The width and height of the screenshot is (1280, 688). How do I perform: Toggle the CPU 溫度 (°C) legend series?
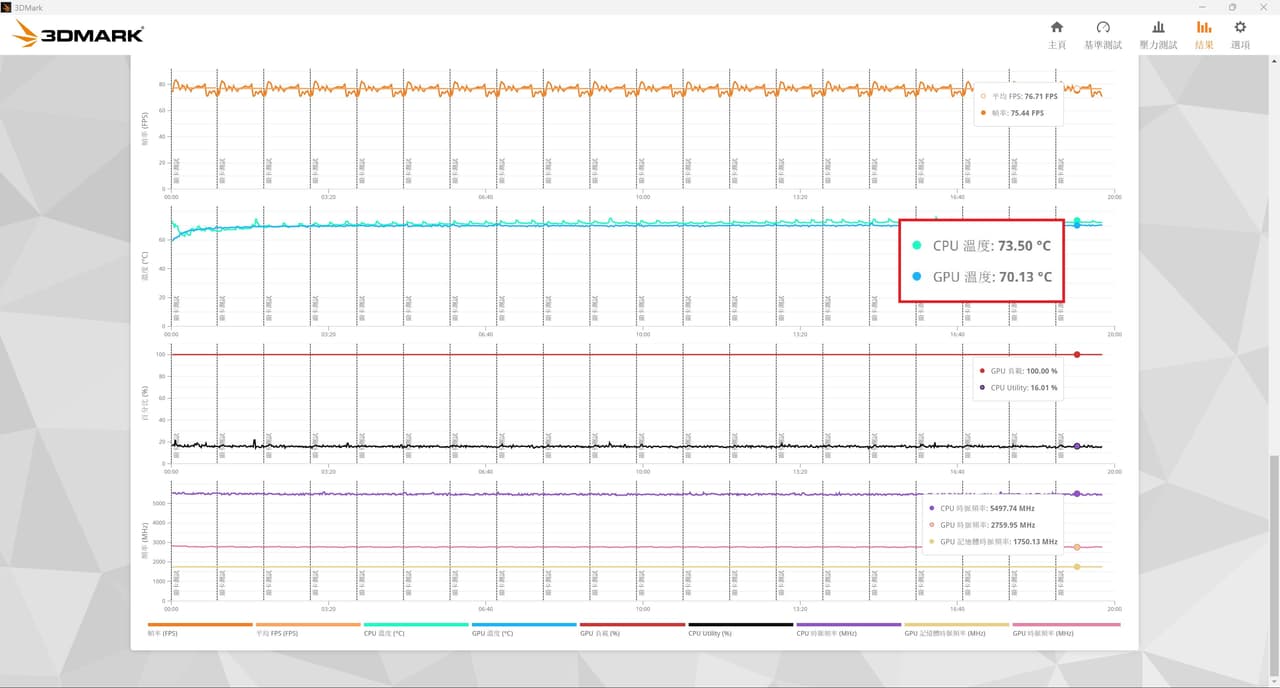tap(416, 629)
